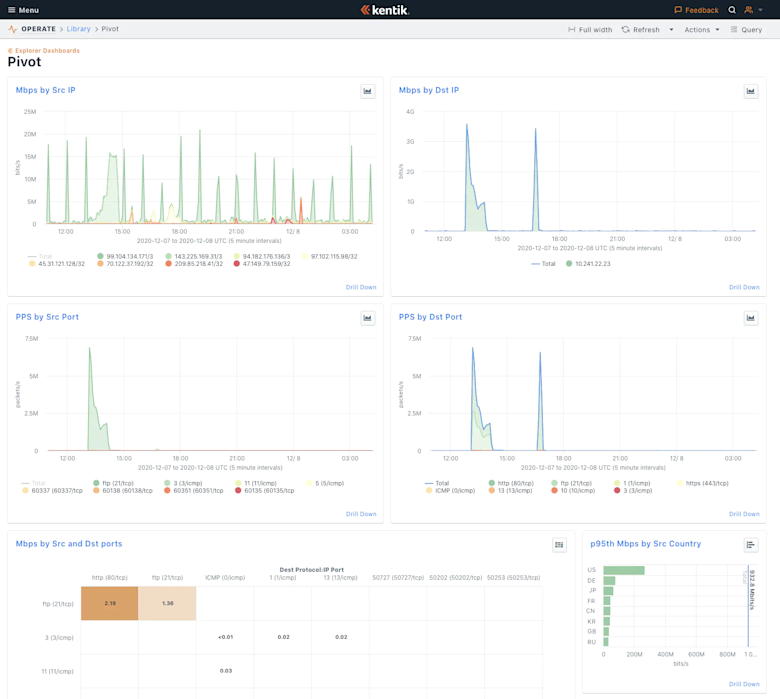Open Mbps by Src and Dst ports title

pos(69,544)
